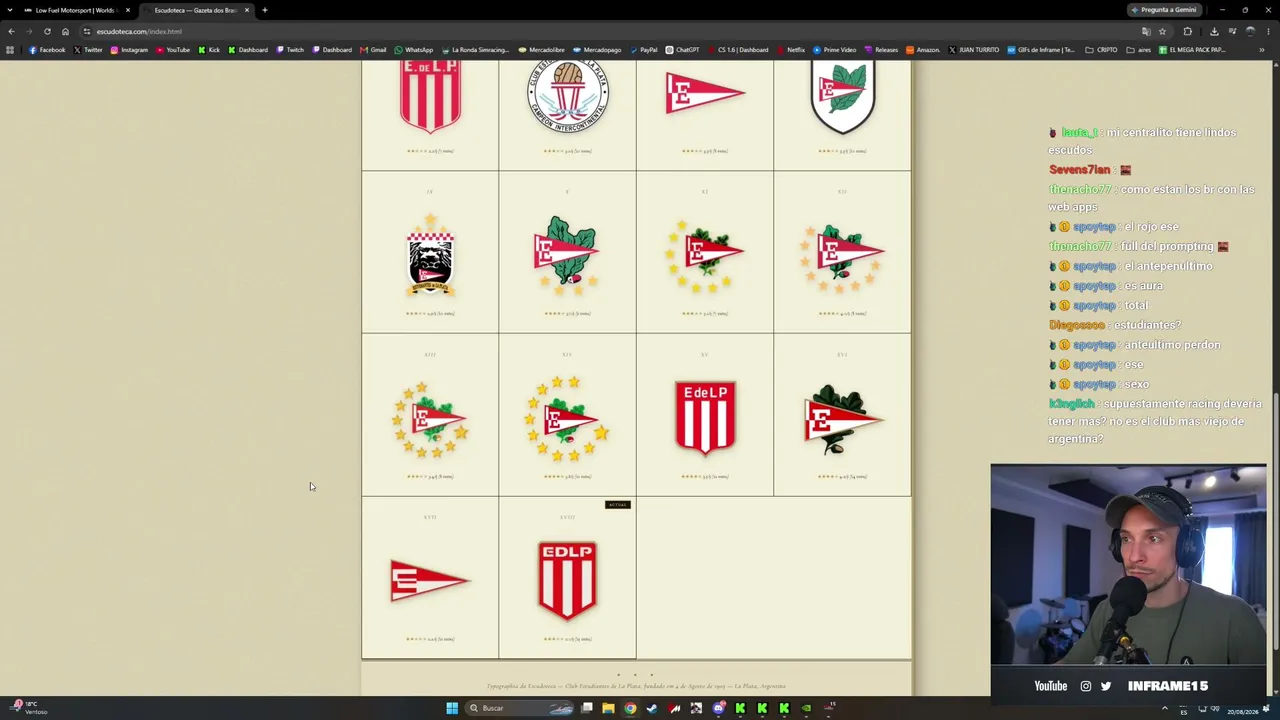Screen dimensions: 1280x720
Task: Close the Escudoteca tab
Action: click(x=247, y=10)
